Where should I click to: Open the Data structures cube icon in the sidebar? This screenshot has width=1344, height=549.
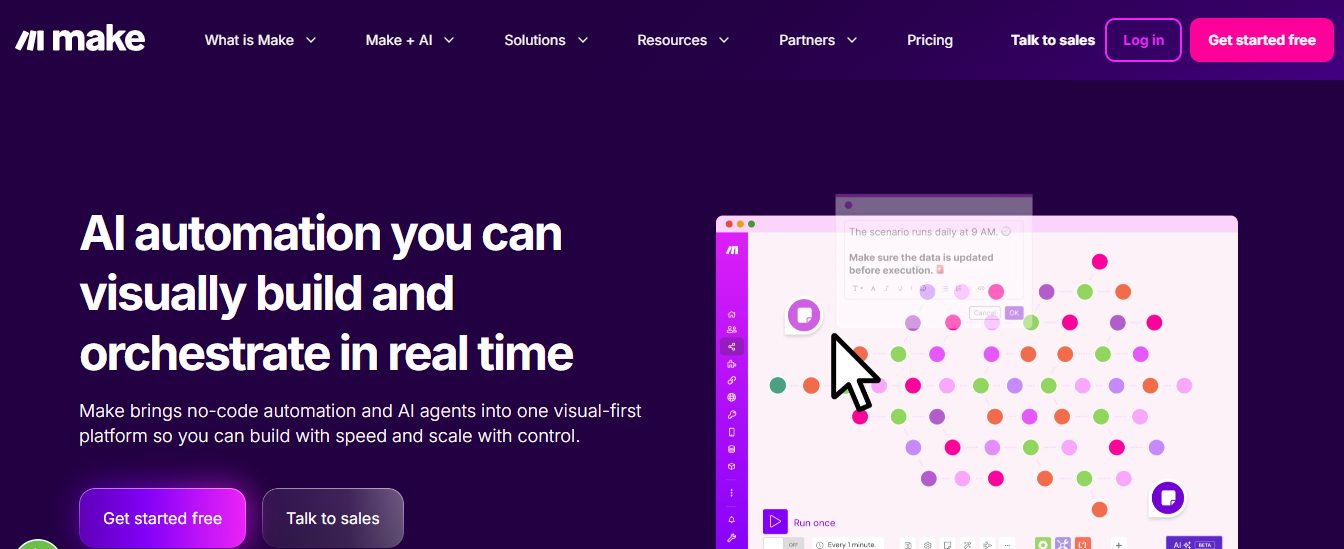click(x=732, y=466)
